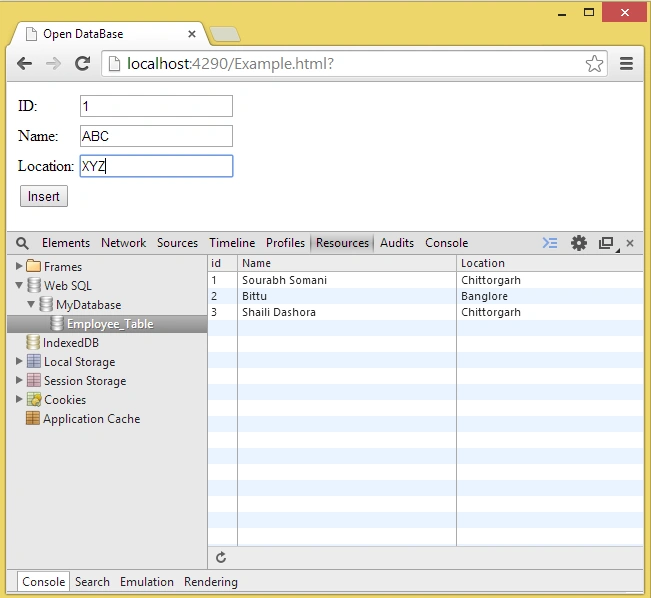Expand the Local Storage node
Image resolution: width=651 pixels, height=598 pixels.
pyautogui.click(x=19, y=361)
